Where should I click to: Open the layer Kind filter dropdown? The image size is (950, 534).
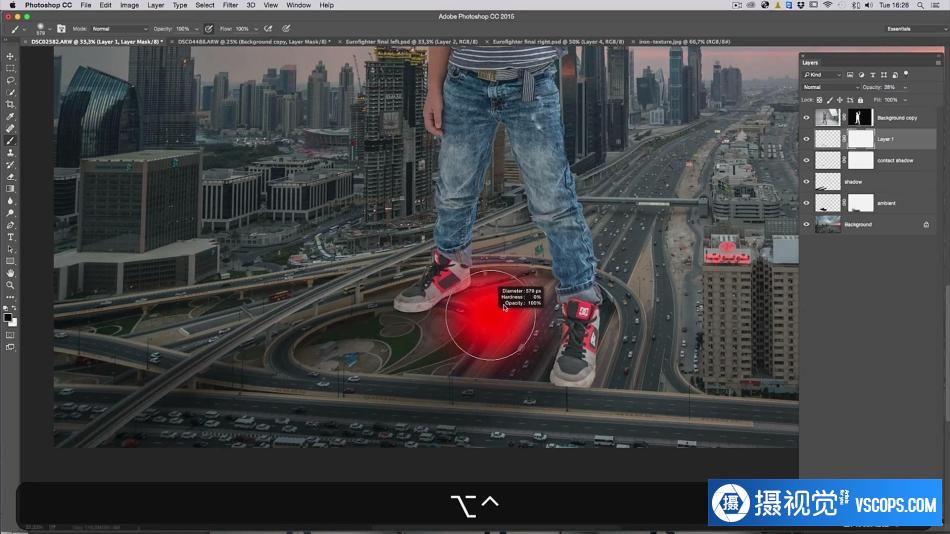click(823, 75)
